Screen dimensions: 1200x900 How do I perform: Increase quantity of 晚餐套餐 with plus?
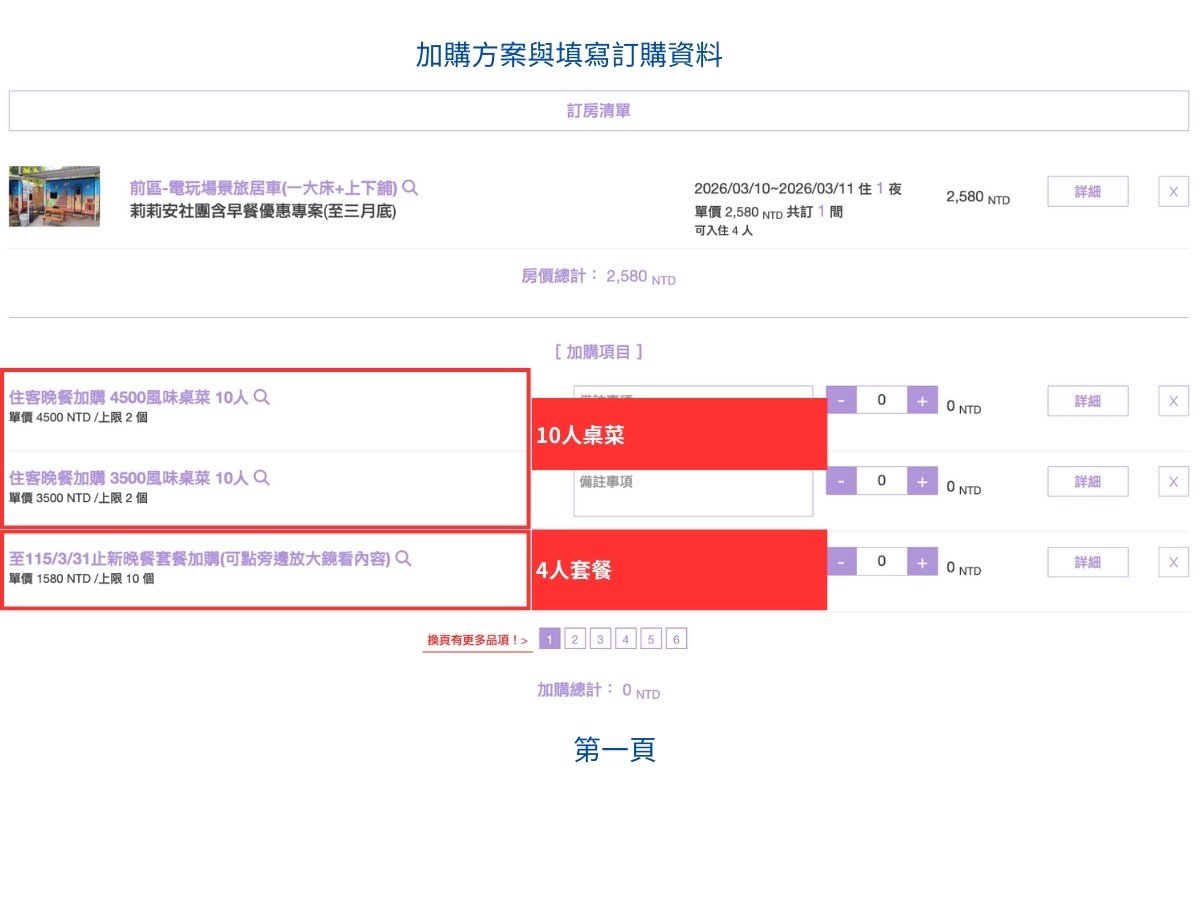pos(922,562)
